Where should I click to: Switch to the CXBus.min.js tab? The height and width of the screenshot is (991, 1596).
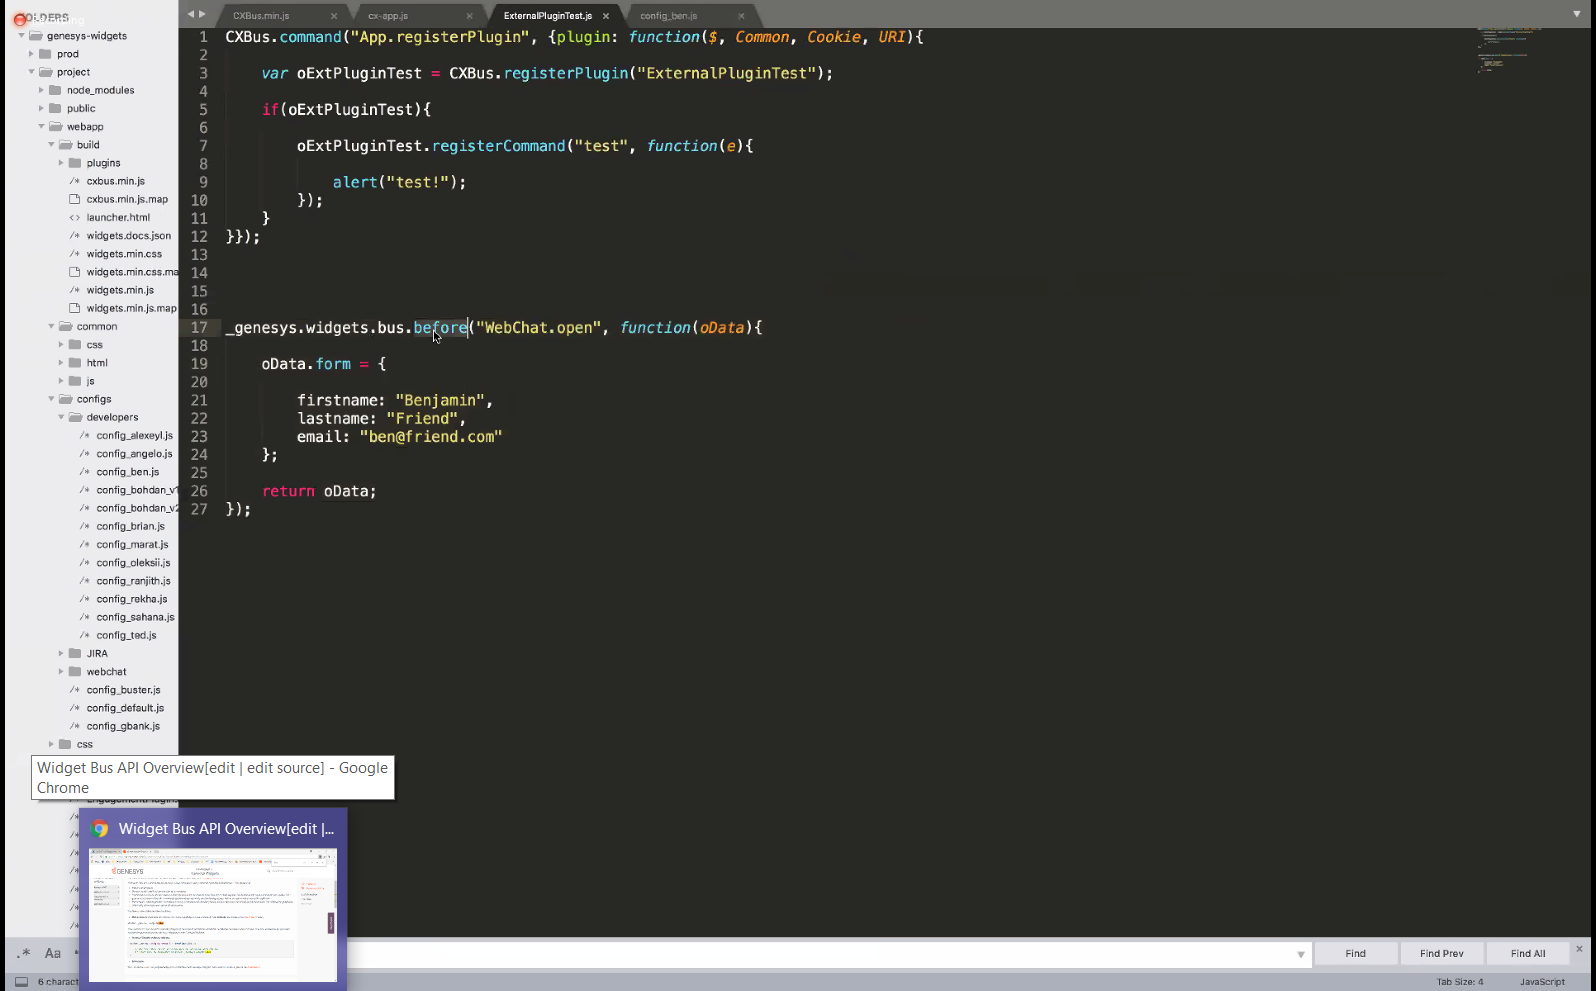[x=261, y=16]
